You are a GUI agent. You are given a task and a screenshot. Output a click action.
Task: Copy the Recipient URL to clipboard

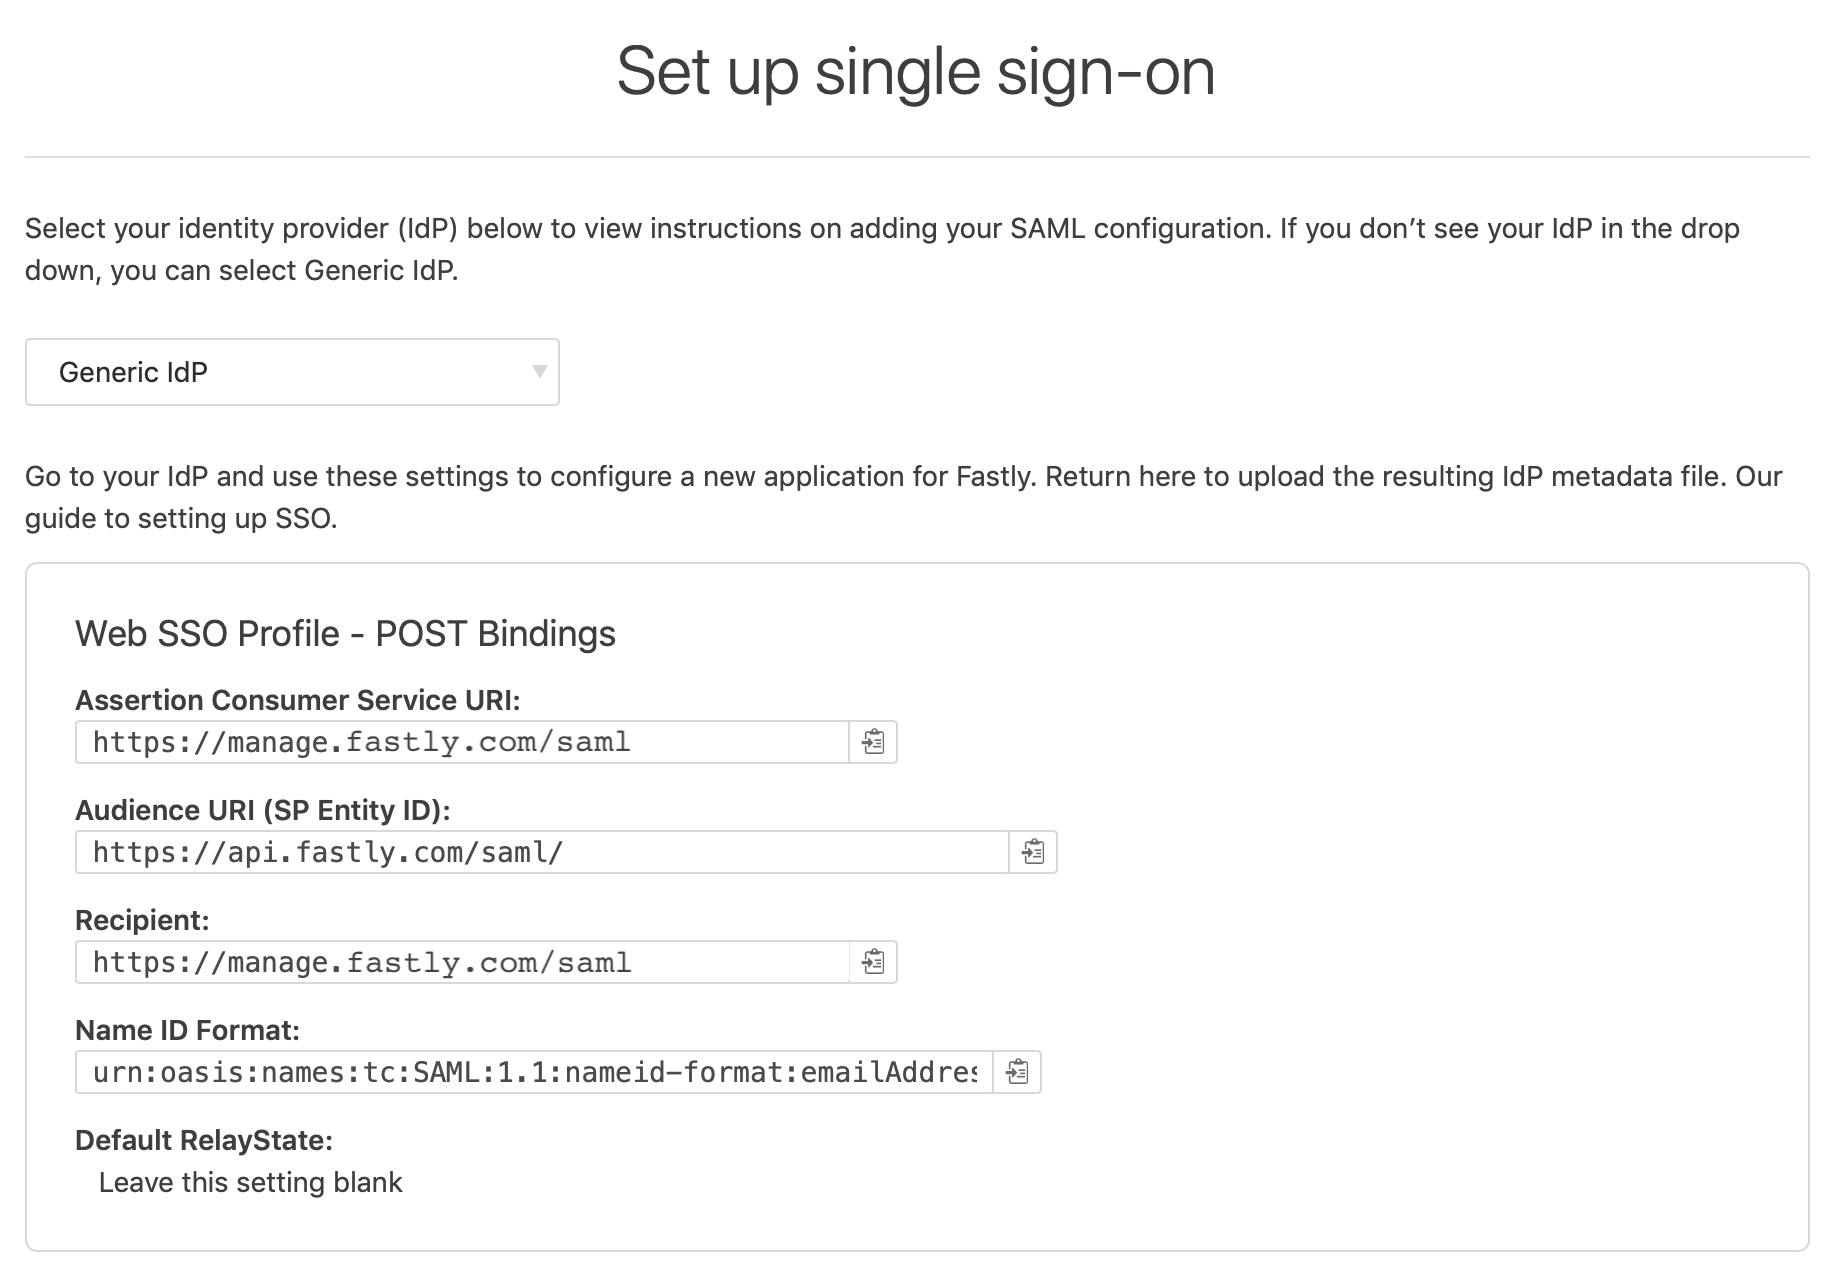(874, 962)
